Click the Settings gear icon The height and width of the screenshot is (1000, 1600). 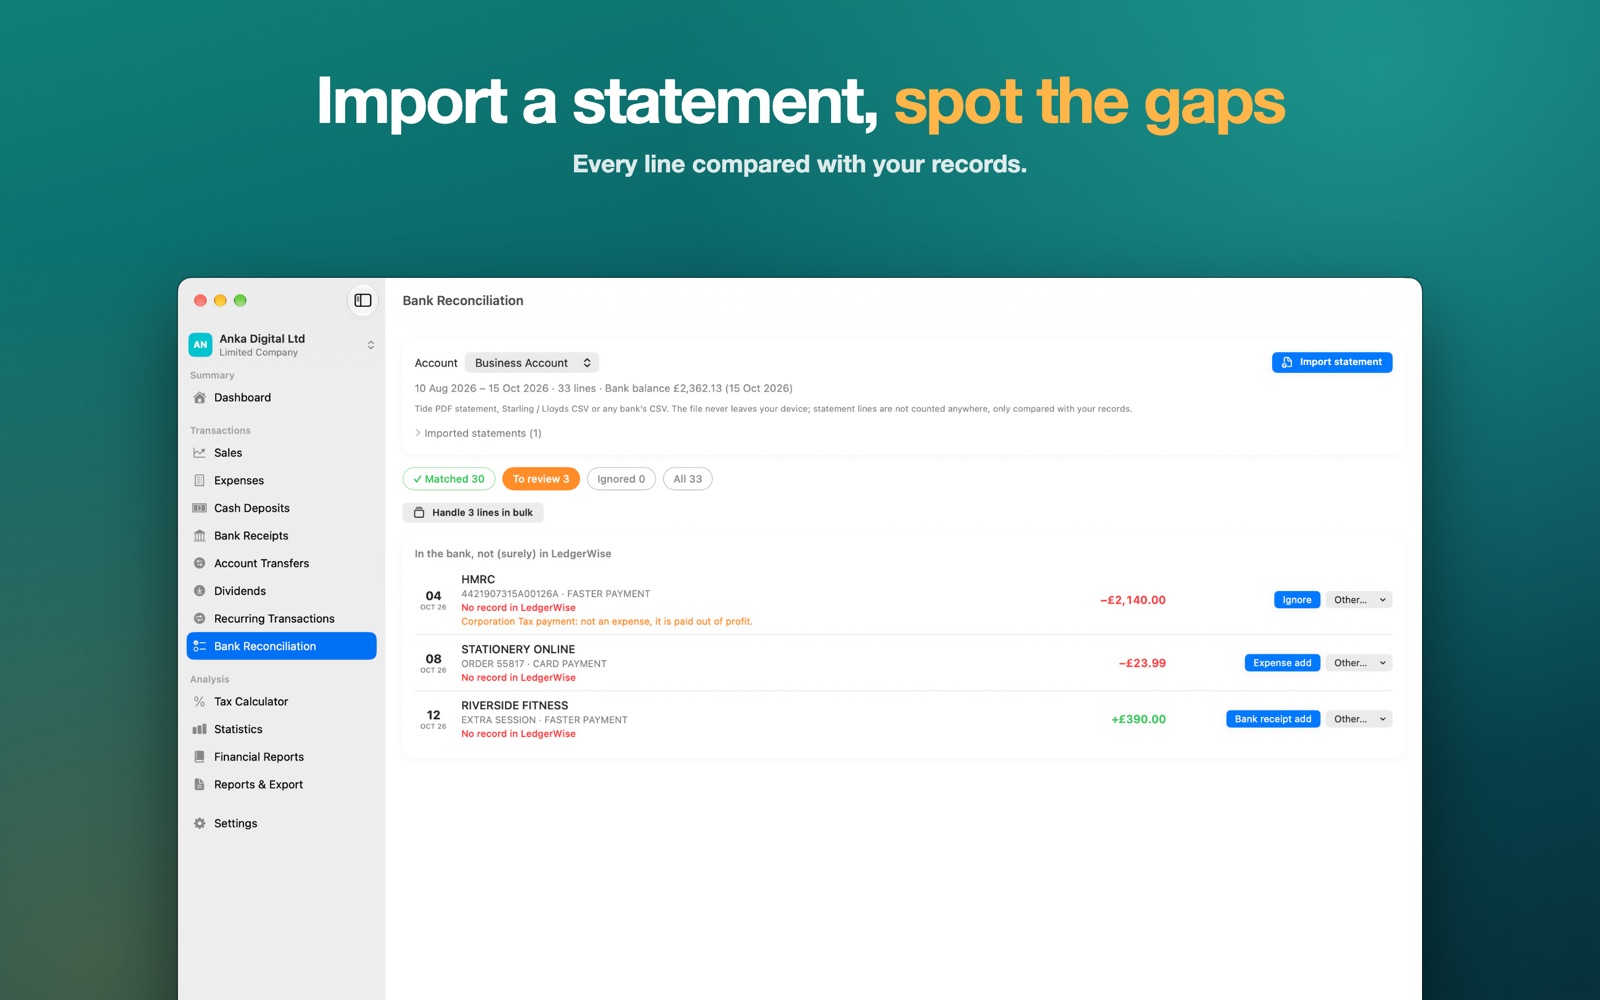click(200, 824)
